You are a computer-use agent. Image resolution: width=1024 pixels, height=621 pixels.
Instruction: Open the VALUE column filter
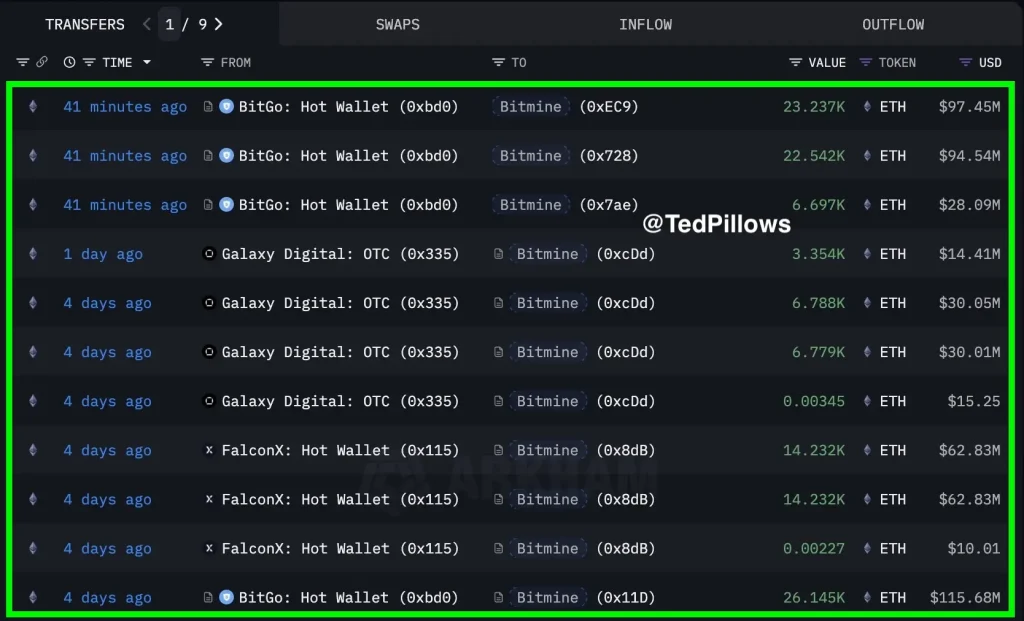pyautogui.click(x=795, y=62)
